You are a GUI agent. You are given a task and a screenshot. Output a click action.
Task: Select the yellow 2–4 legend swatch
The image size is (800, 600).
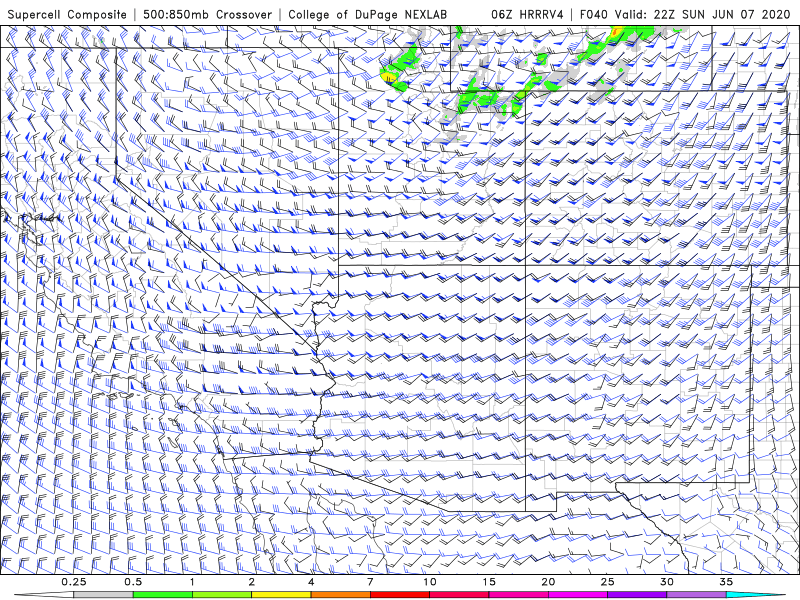[x=281, y=595]
